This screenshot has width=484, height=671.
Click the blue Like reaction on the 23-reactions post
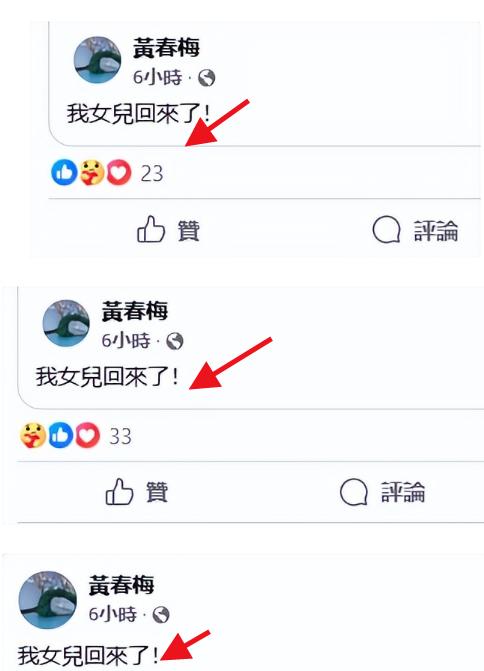click(x=64, y=172)
